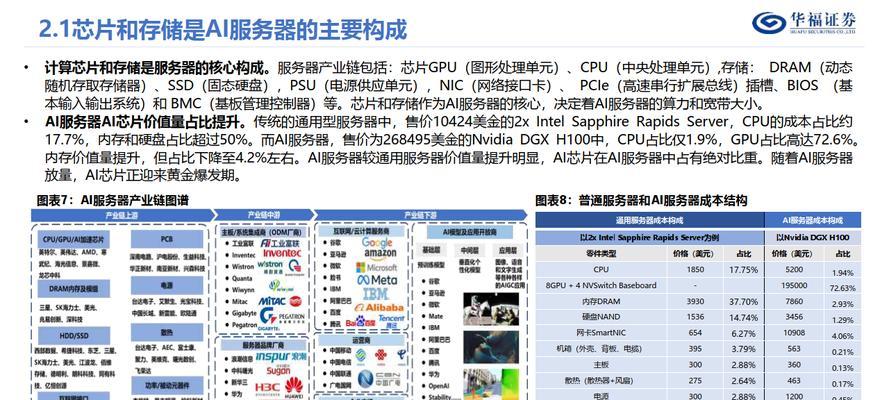Click the 互联网/云计算服务商 heading

point(361,231)
